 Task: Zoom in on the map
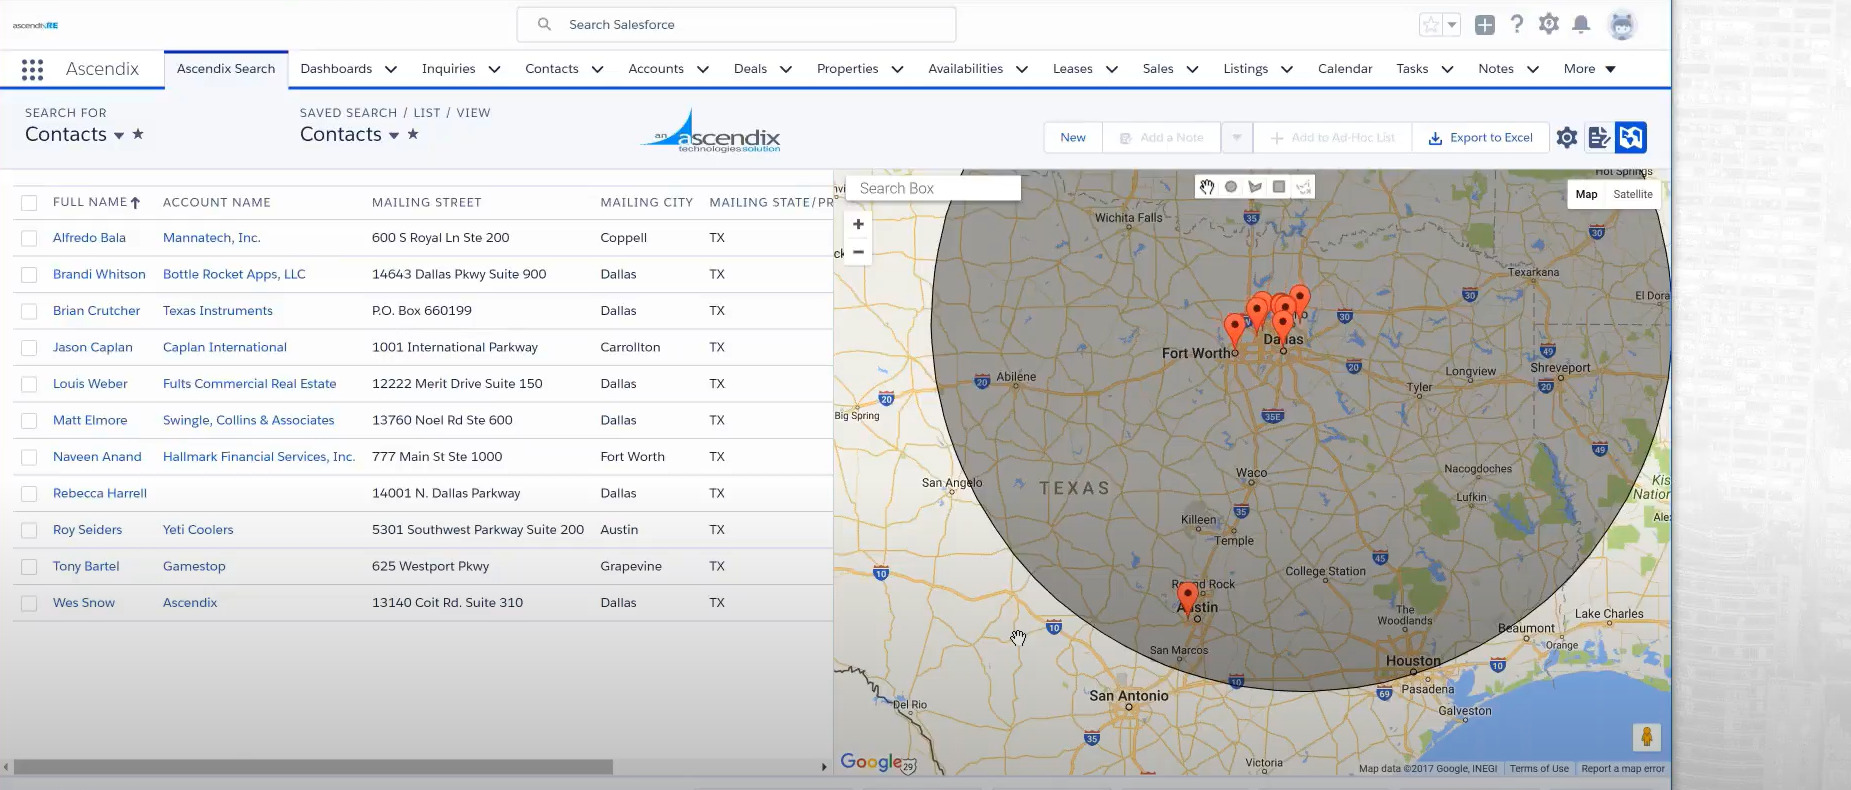(x=858, y=224)
